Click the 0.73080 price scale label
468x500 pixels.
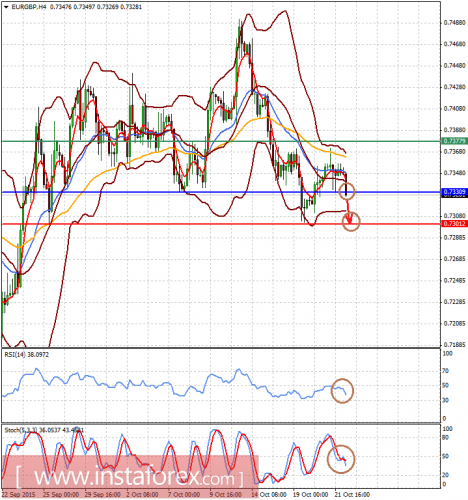455,216
